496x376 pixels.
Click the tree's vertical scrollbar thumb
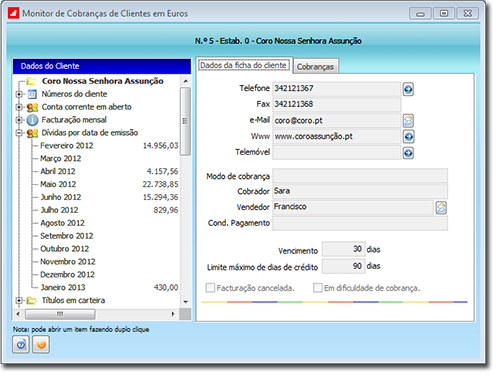pyautogui.click(x=185, y=121)
